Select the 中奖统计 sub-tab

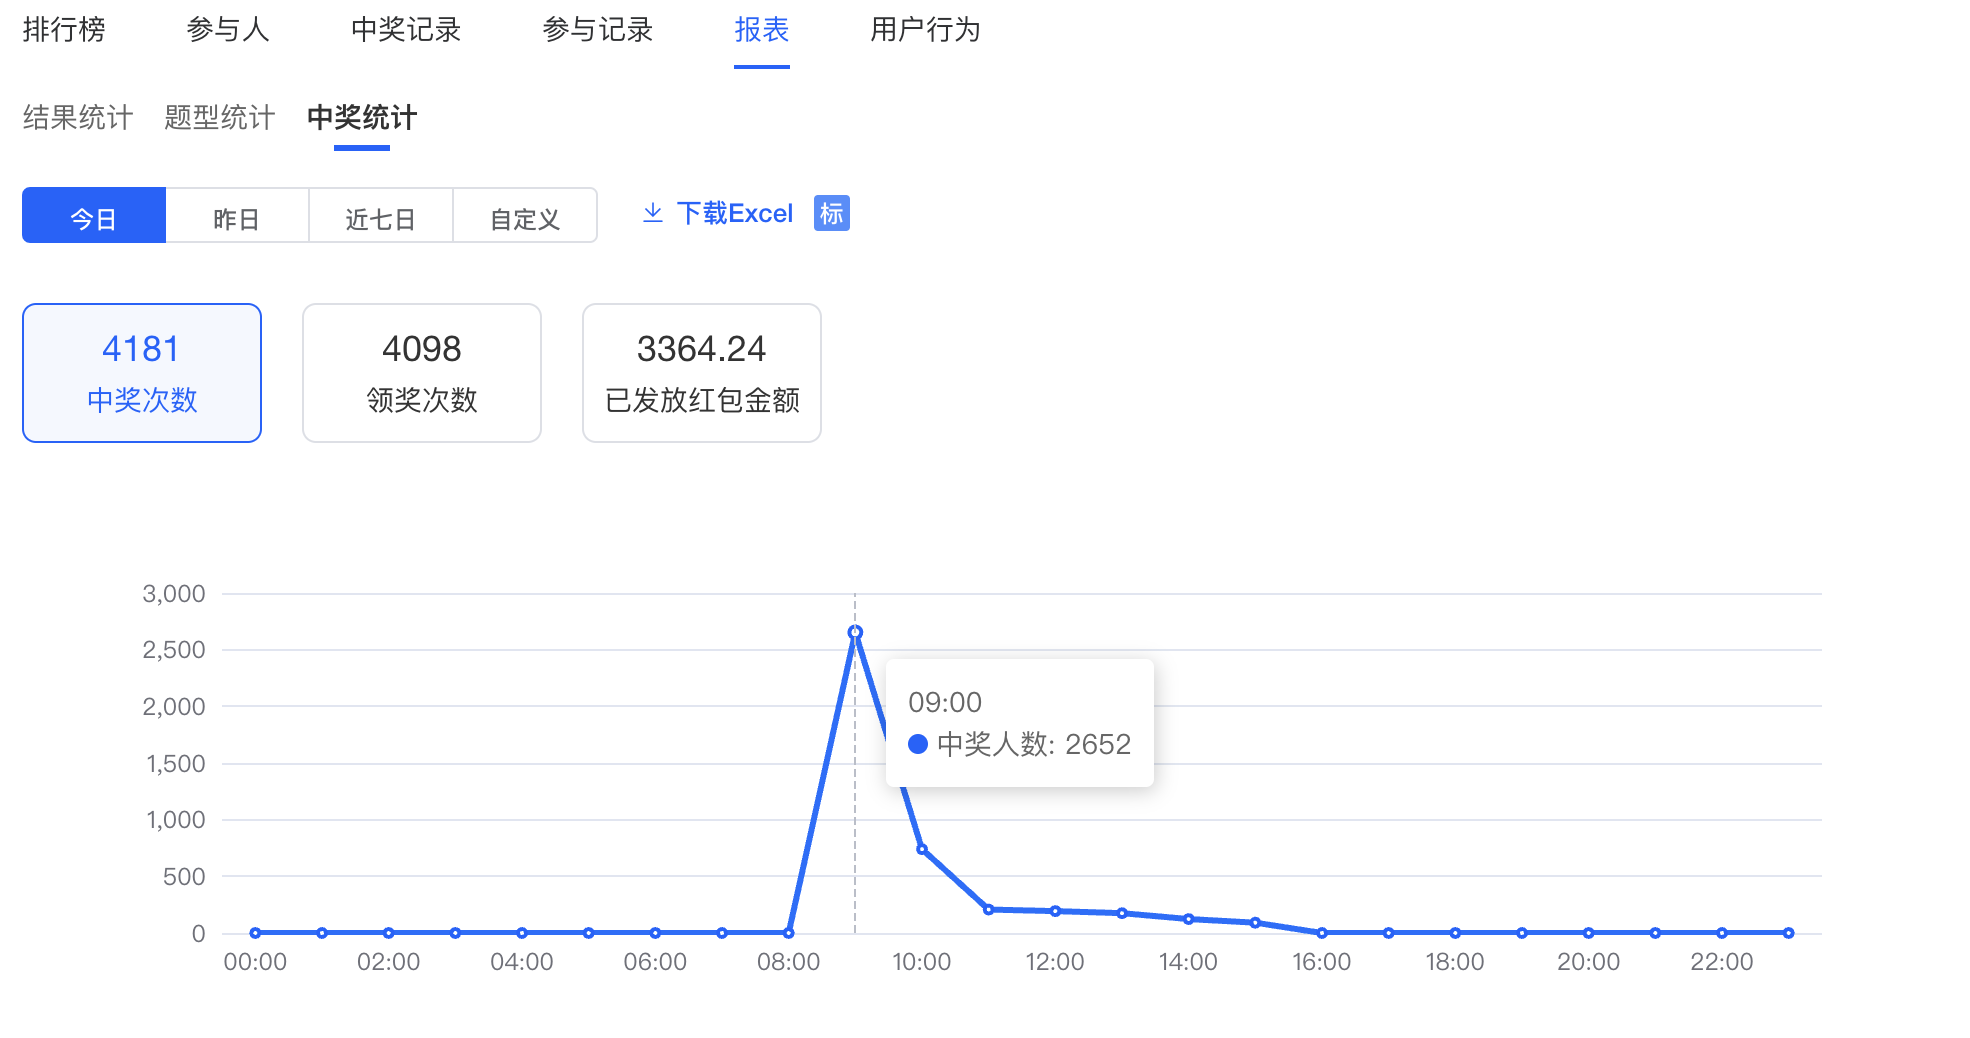362,118
